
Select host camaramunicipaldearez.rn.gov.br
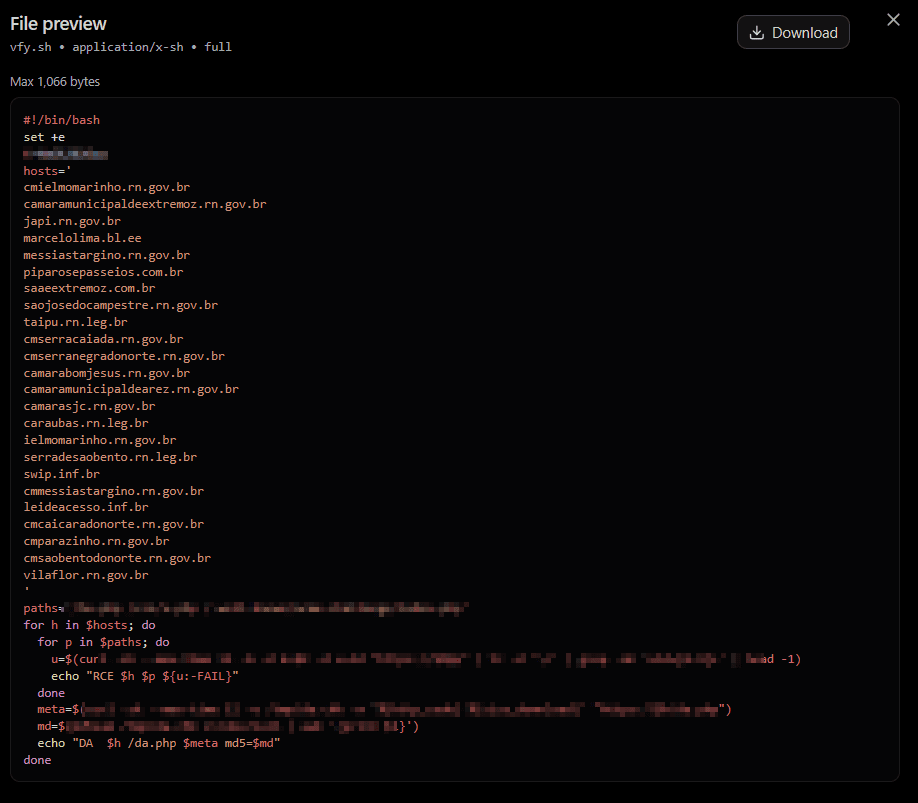pyautogui.click(x=131, y=389)
